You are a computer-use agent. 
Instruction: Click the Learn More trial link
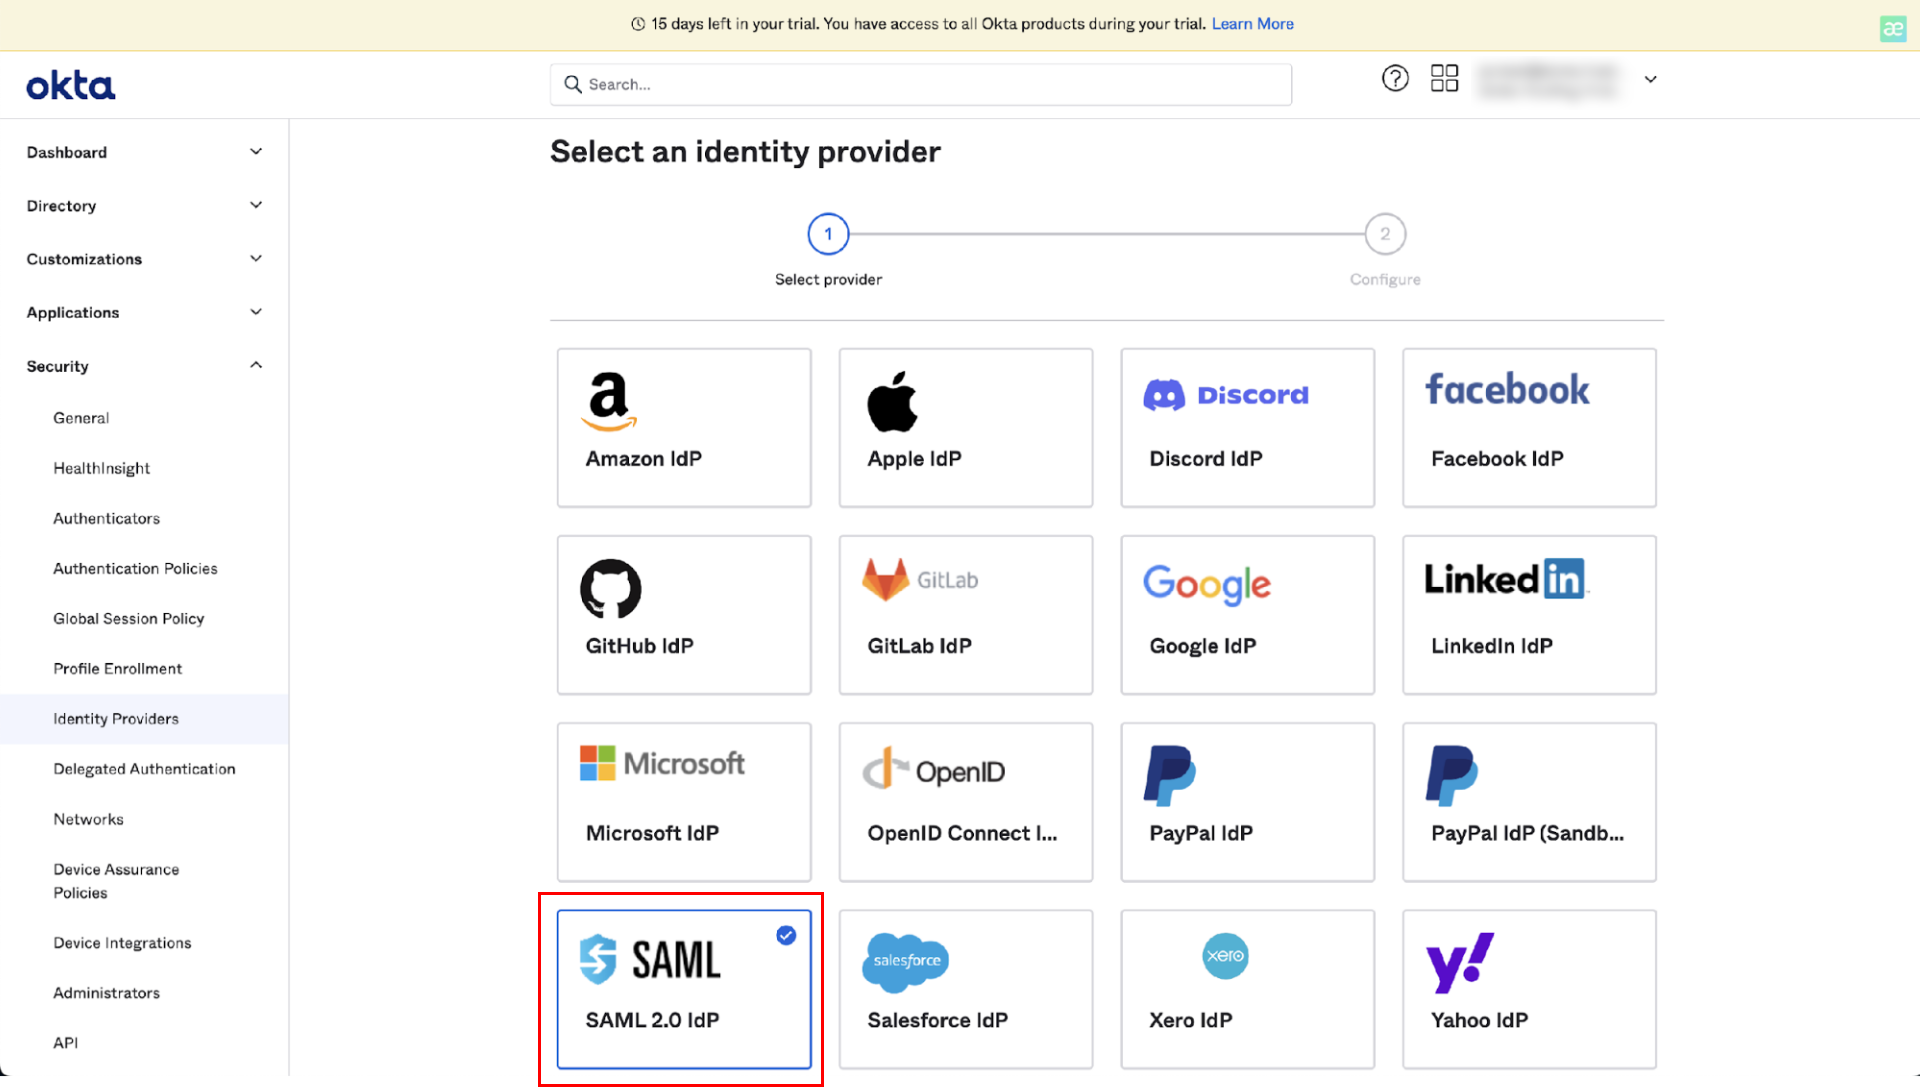(x=1252, y=24)
